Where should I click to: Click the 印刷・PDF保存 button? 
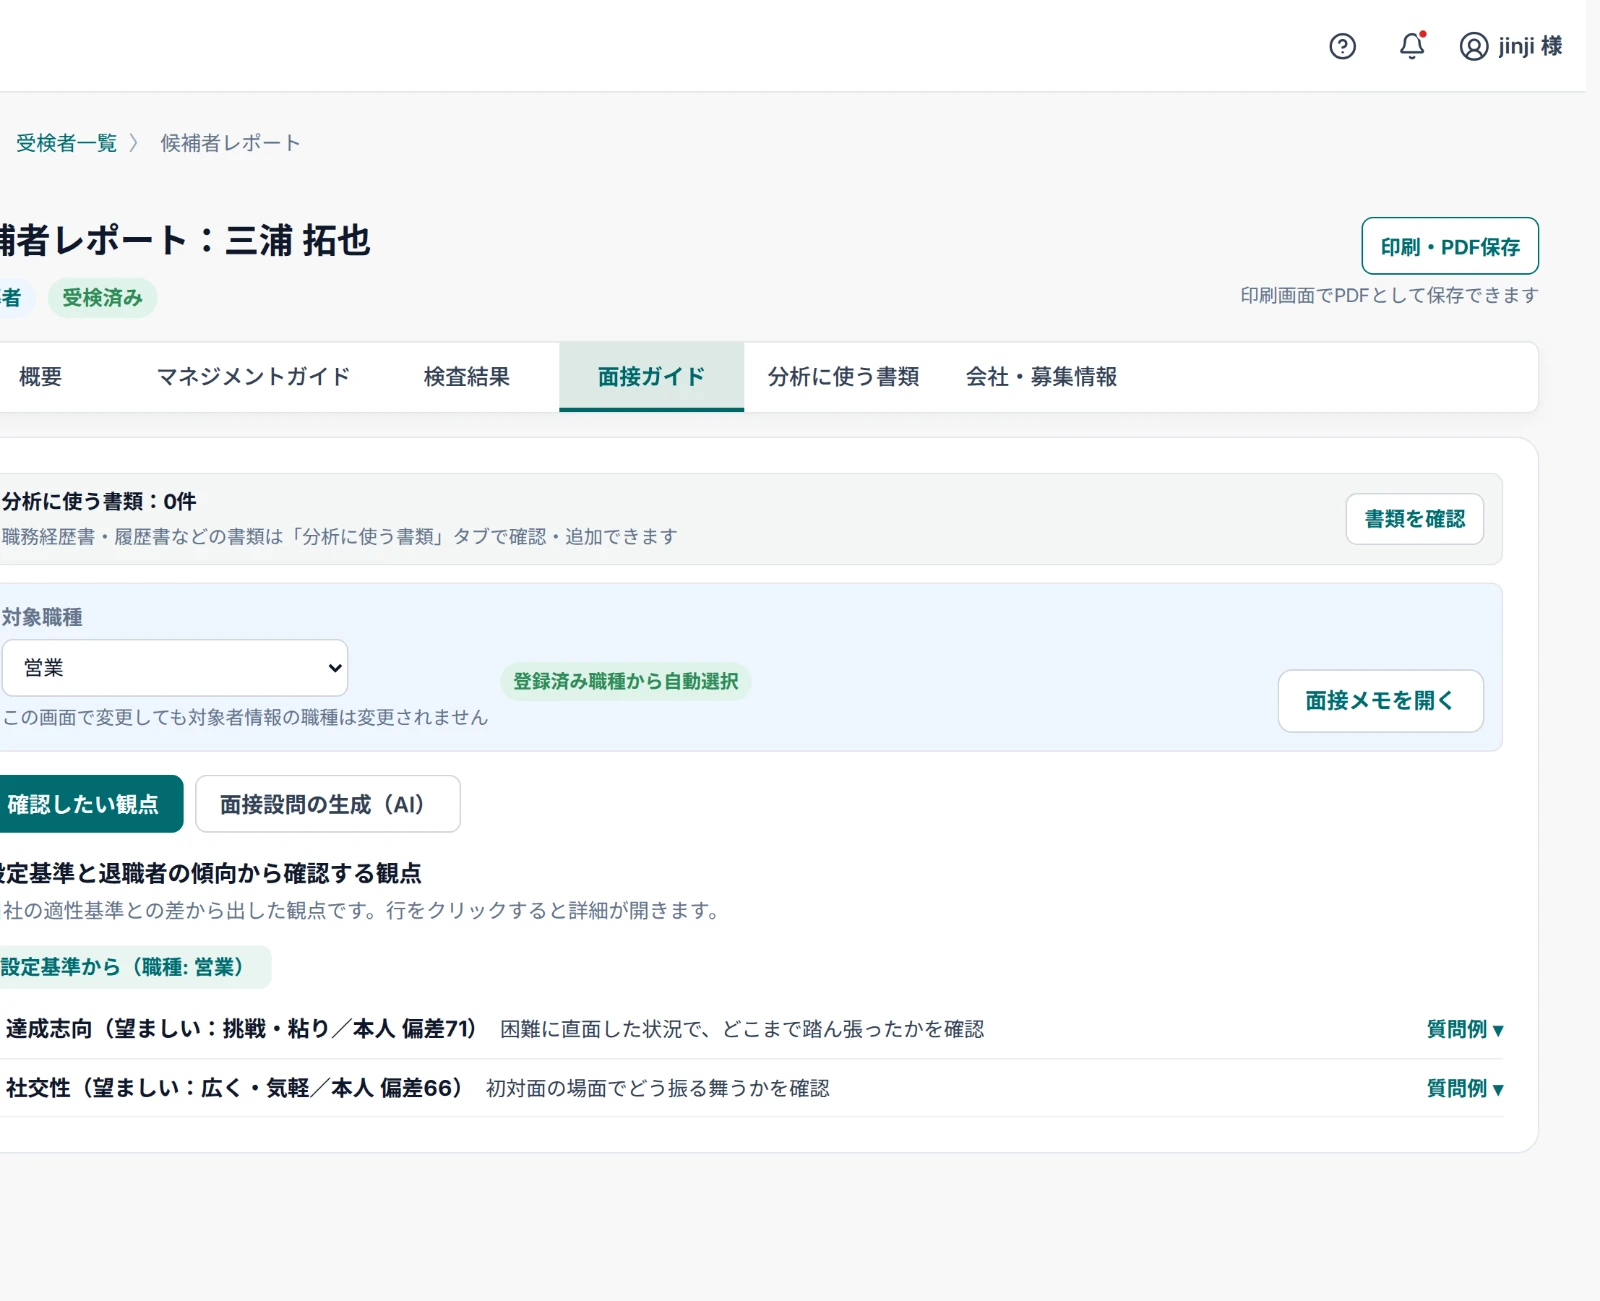(x=1450, y=246)
